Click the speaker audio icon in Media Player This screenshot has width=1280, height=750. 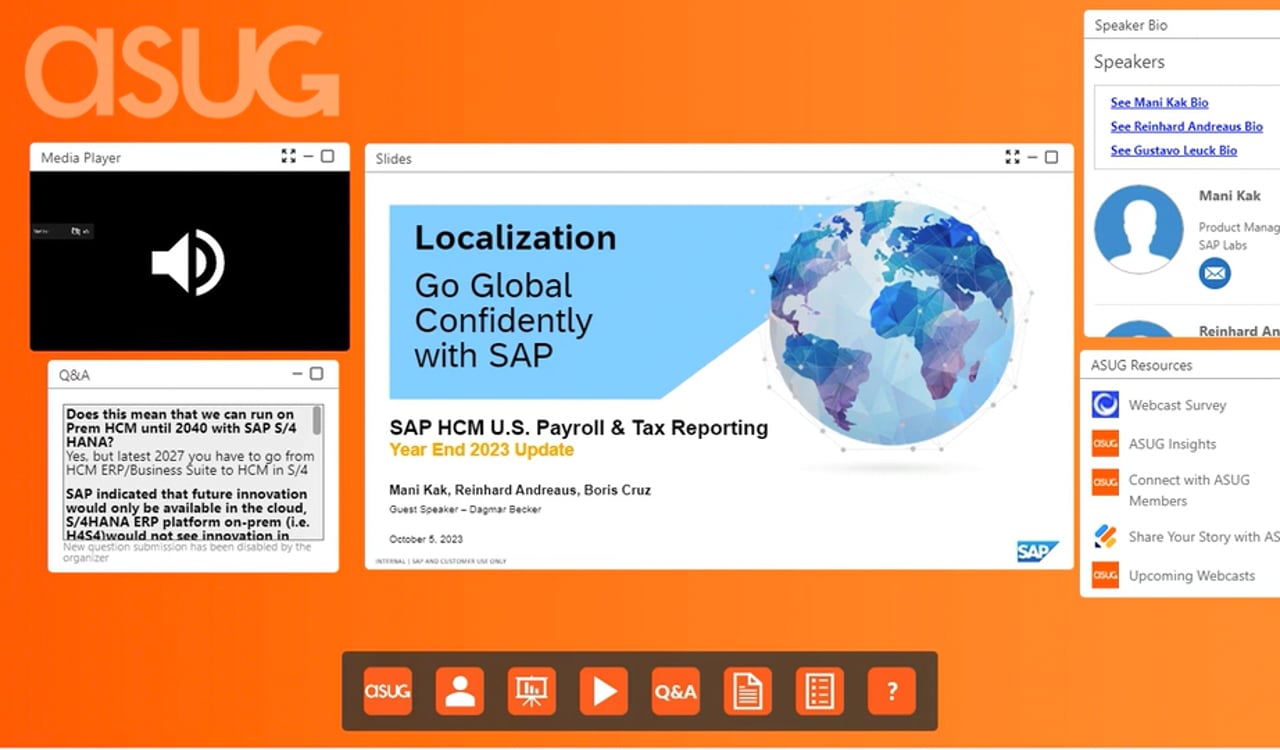(x=188, y=262)
